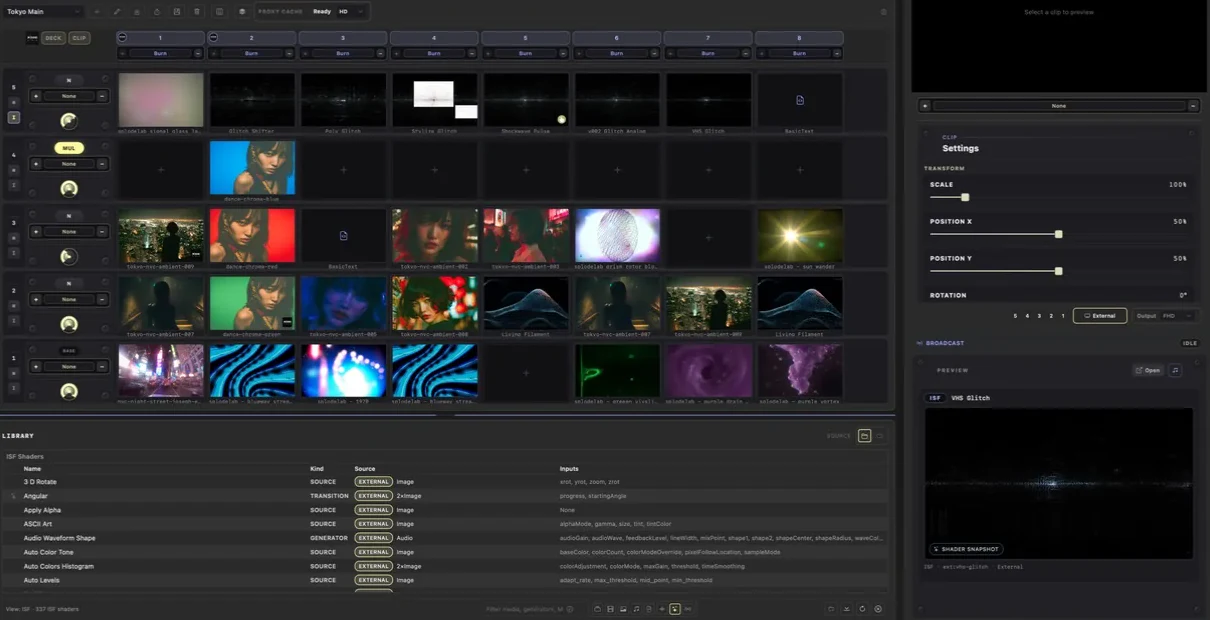Select column 3 header
Screen dimensions: 1210x620
[x=343, y=37]
